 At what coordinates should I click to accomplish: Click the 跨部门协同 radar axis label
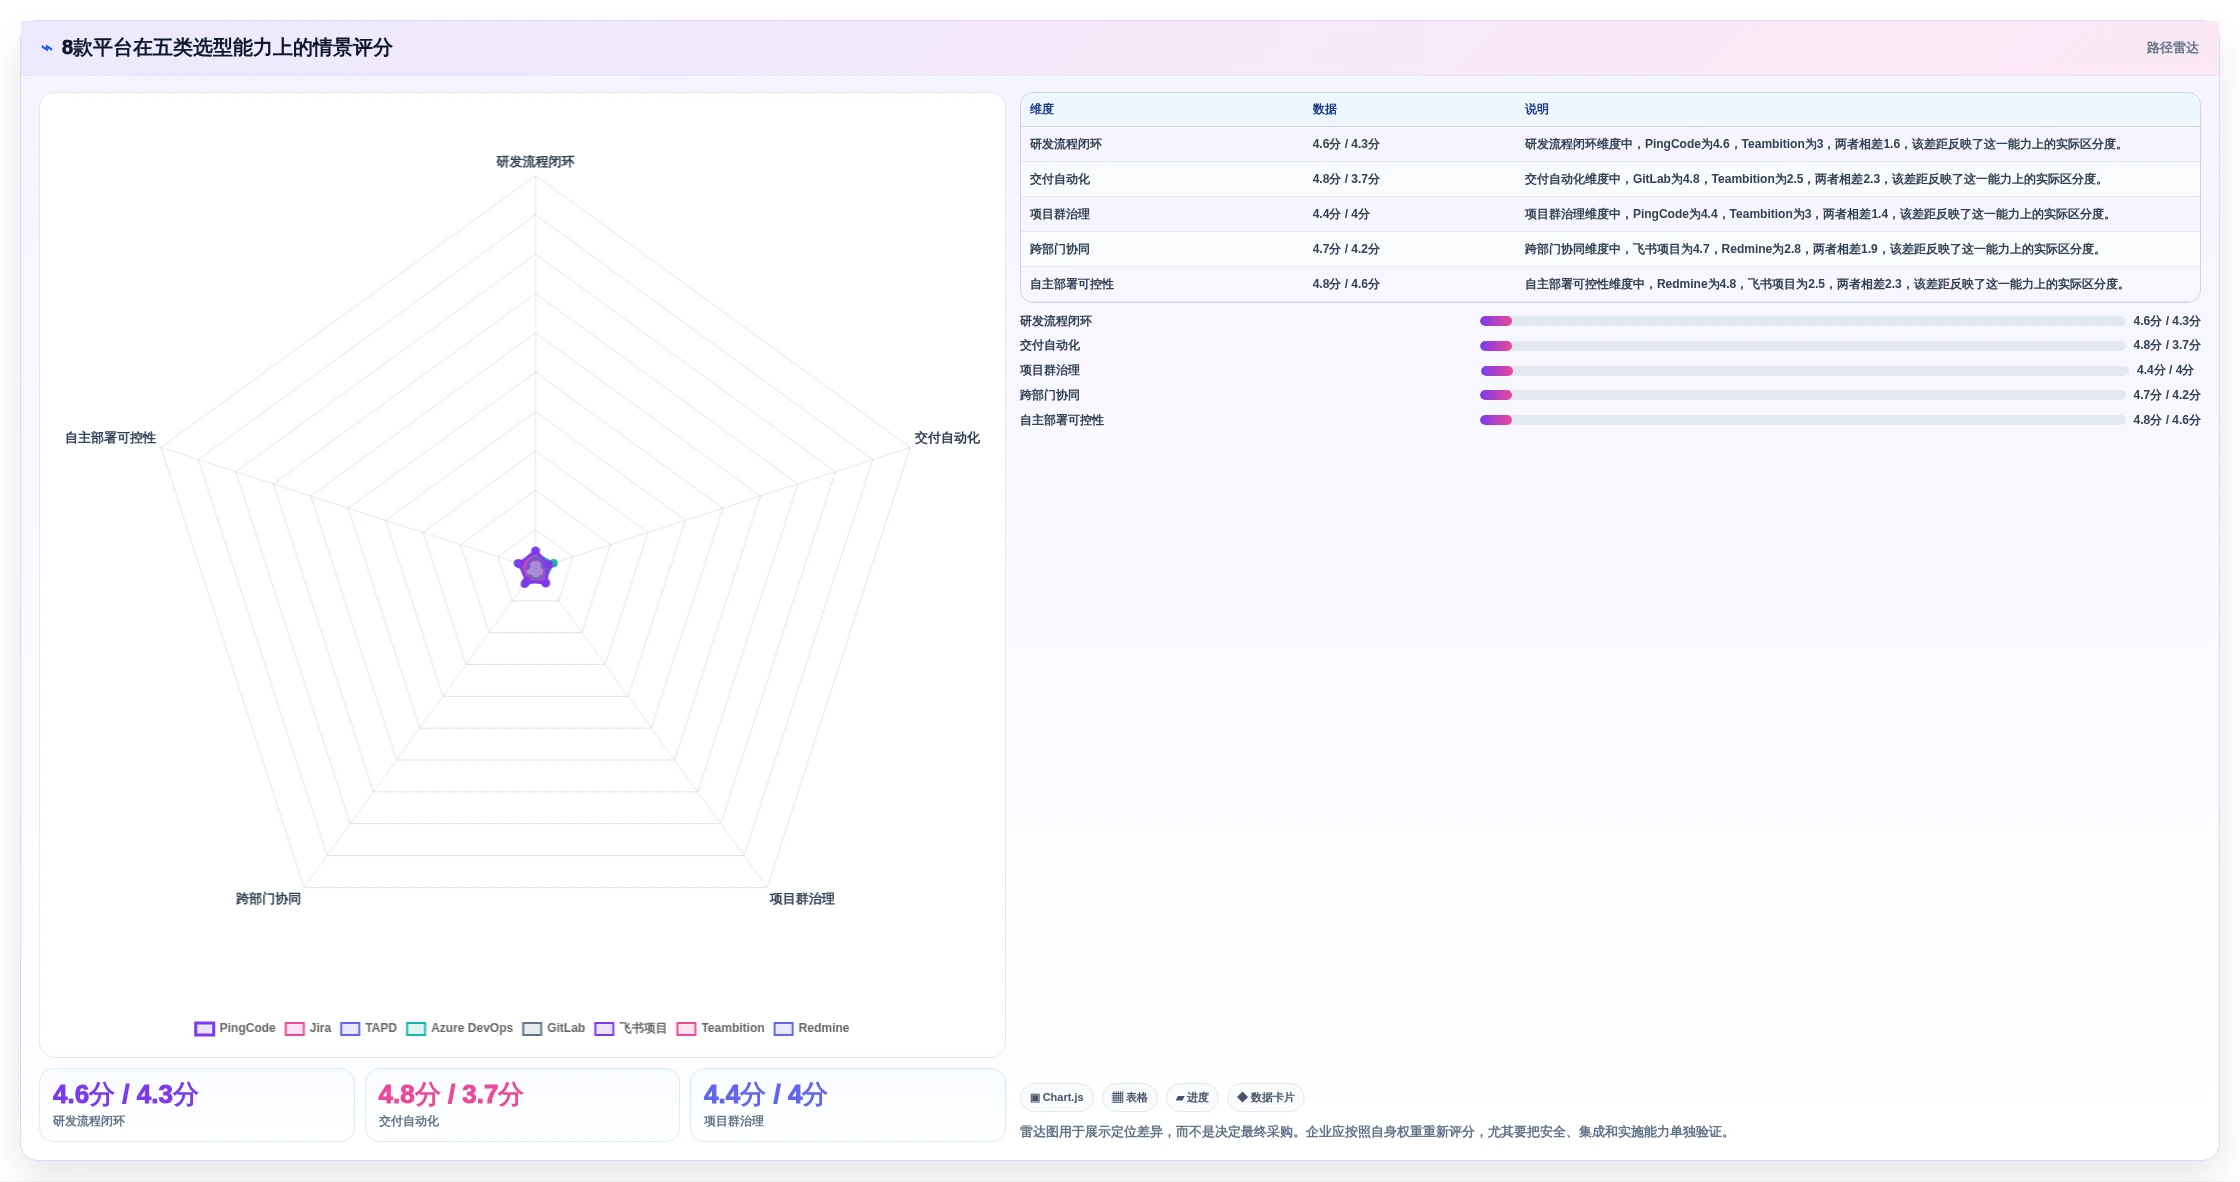click(x=268, y=899)
